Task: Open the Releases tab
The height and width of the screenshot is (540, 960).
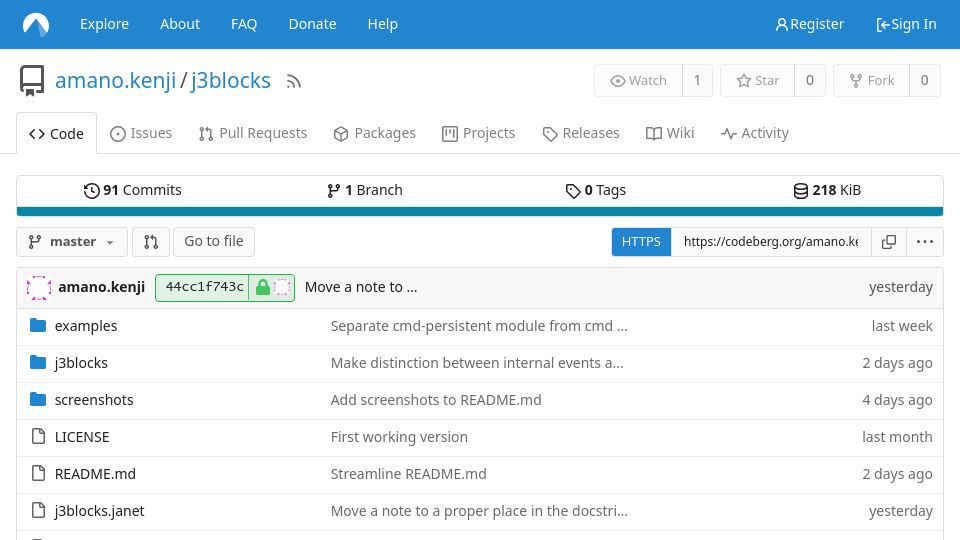Action: [x=580, y=133]
